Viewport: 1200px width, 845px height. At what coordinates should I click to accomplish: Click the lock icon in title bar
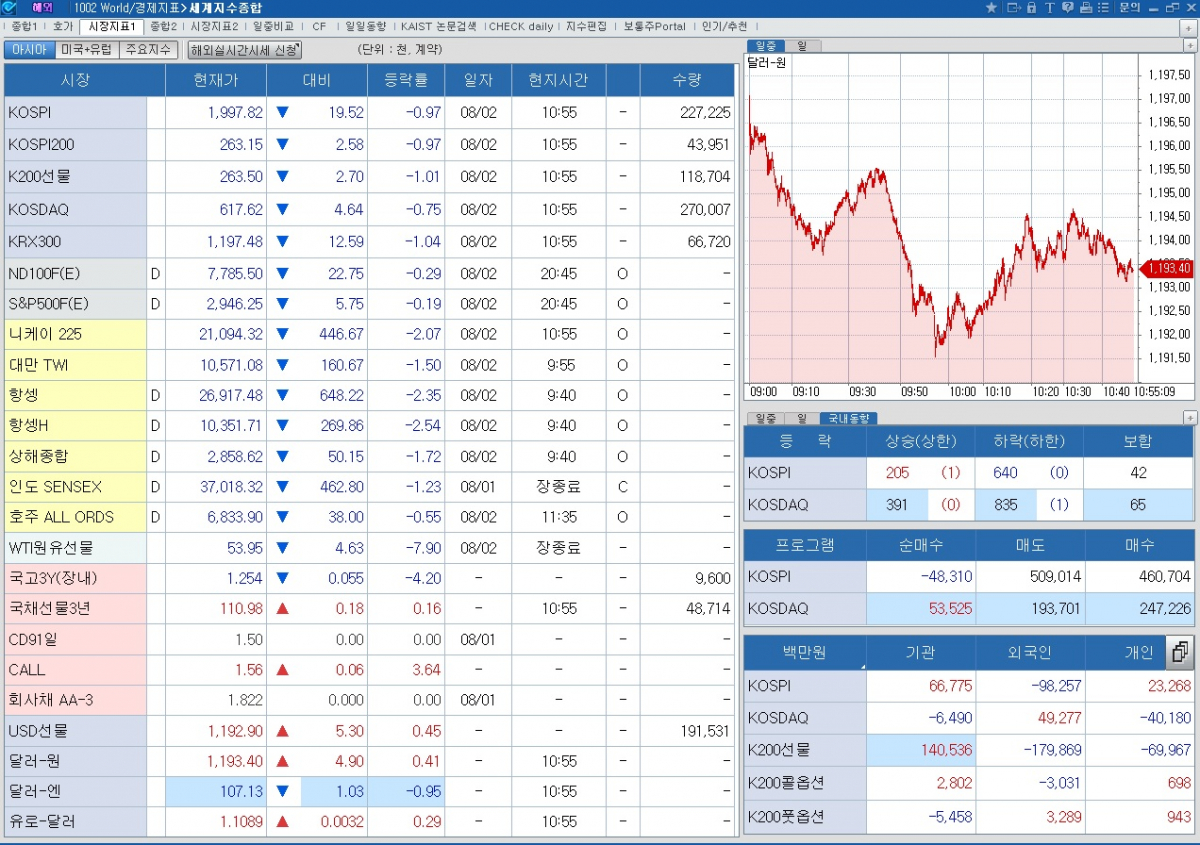click(x=1030, y=8)
